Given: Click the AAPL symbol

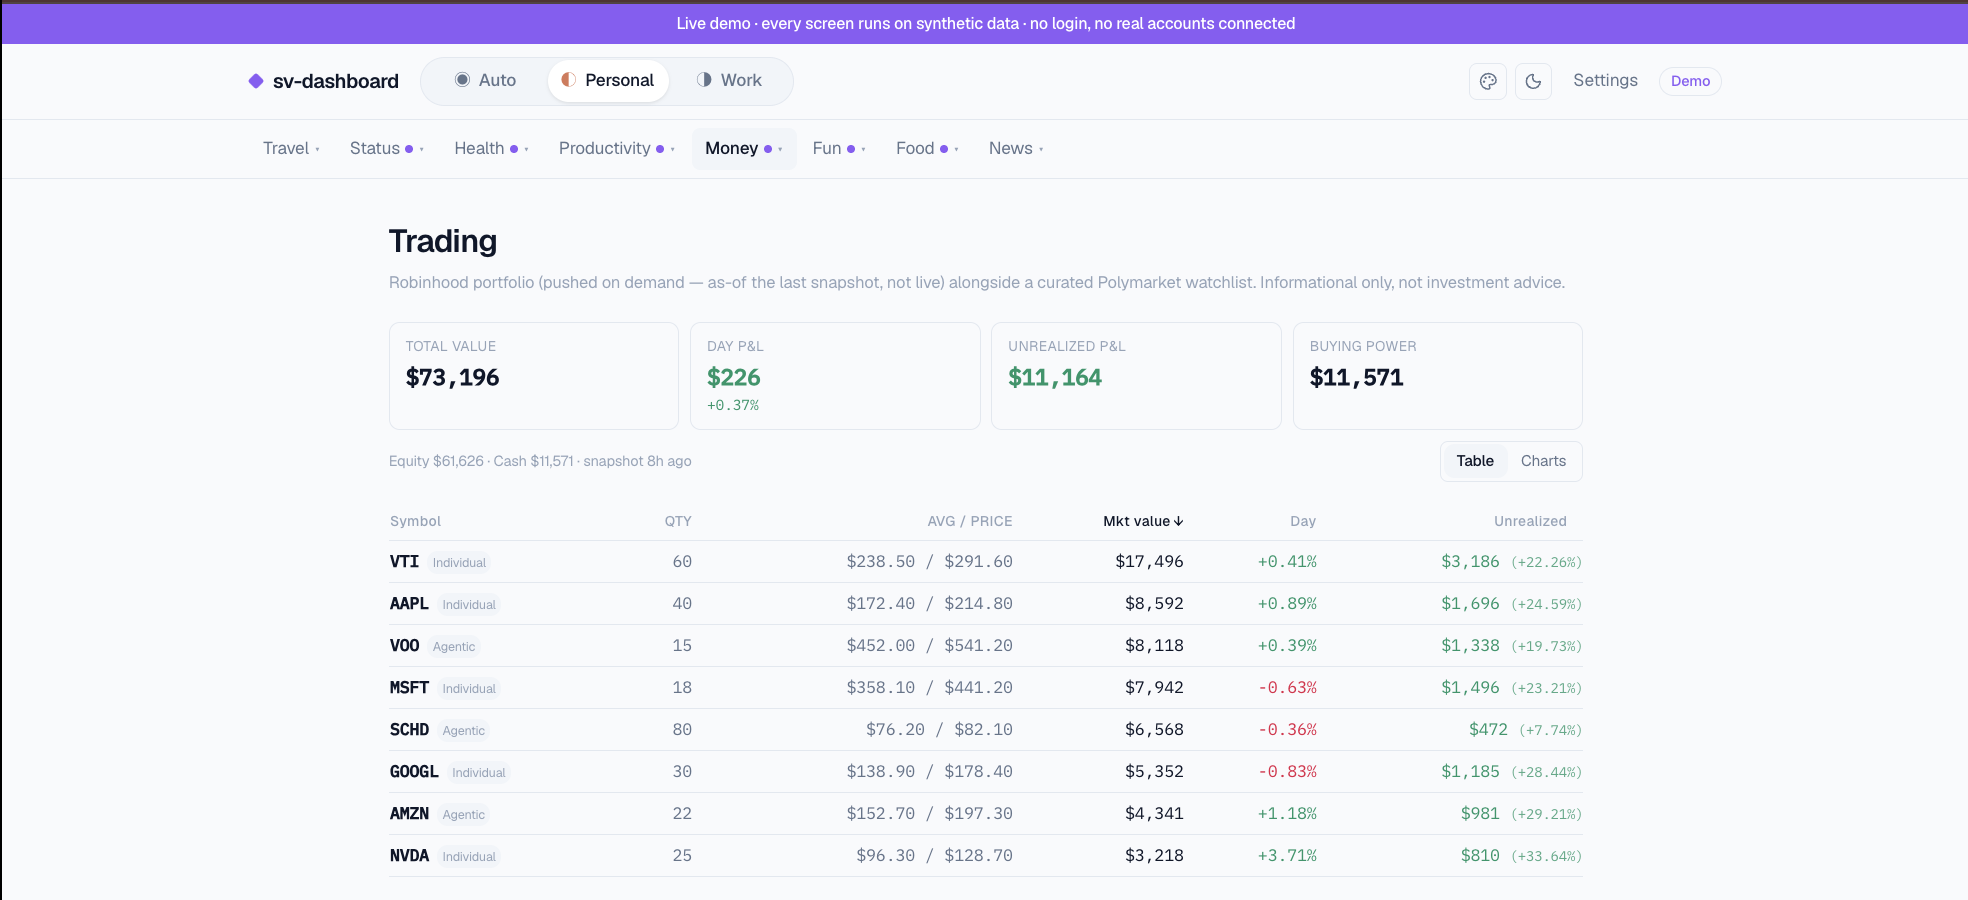Looking at the screenshot, I should (409, 603).
